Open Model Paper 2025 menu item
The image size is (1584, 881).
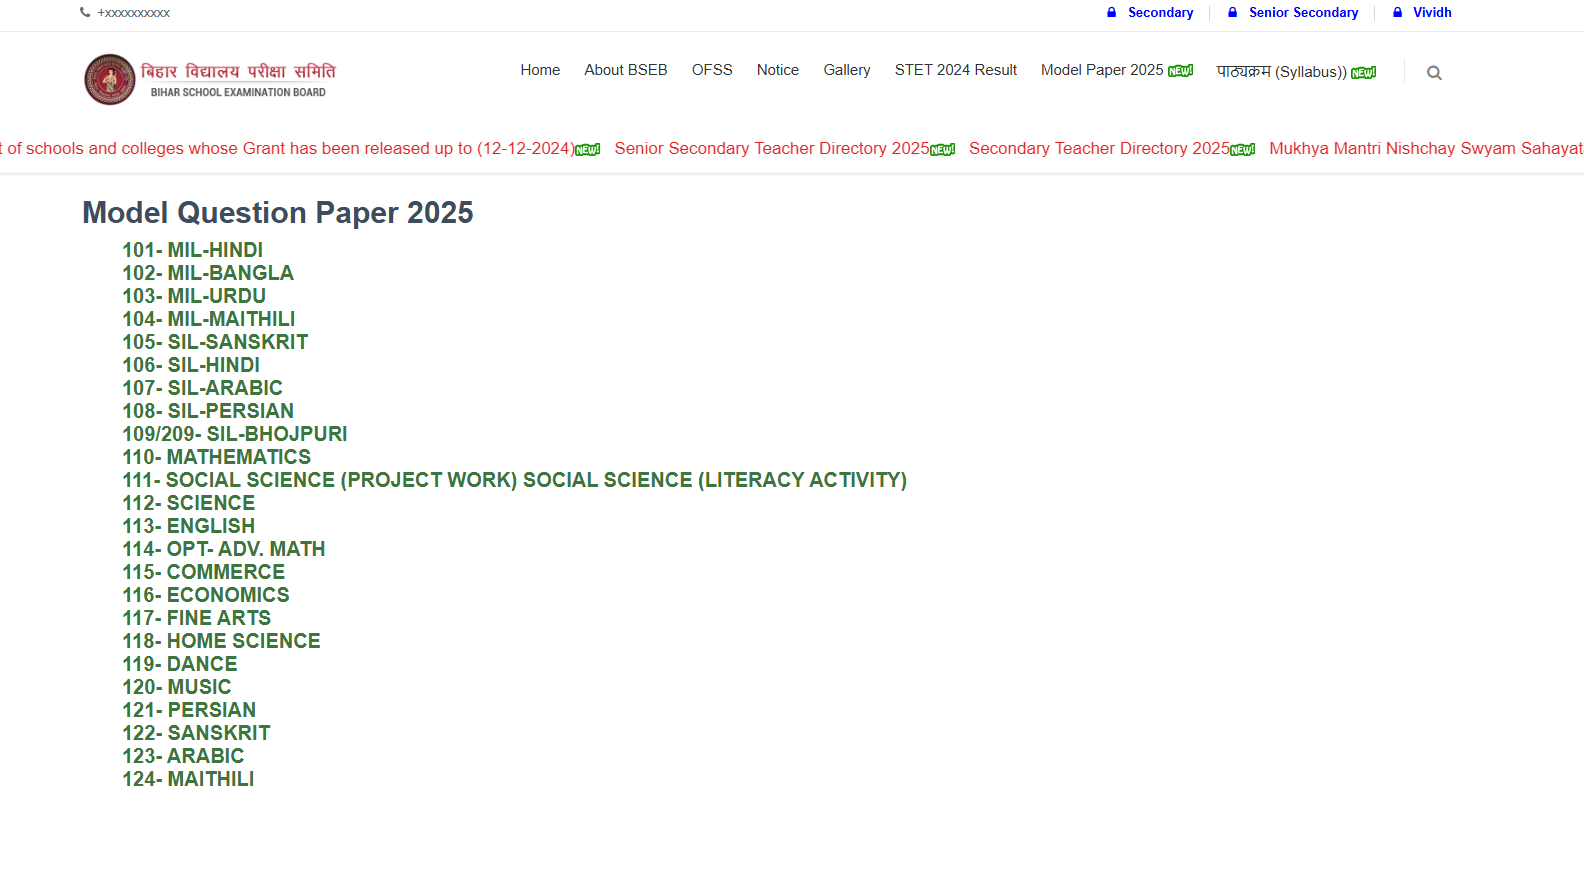pyautogui.click(x=1102, y=70)
